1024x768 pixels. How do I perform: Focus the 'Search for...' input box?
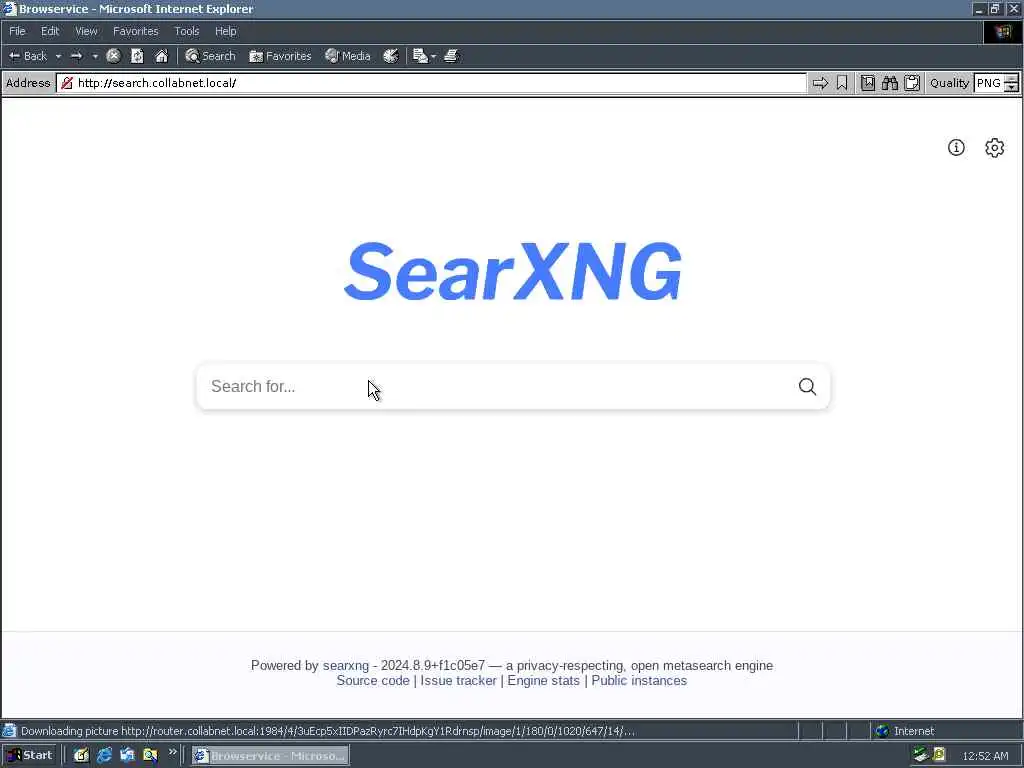click(496, 387)
